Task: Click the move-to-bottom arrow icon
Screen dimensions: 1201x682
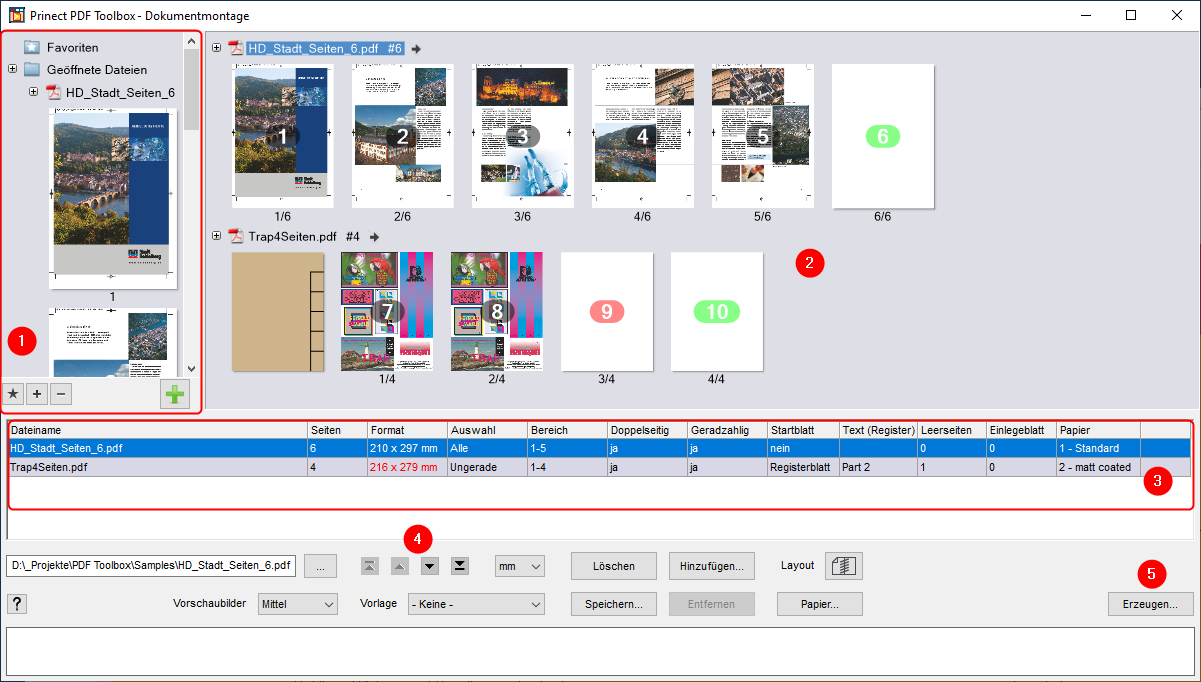Action: click(460, 566)
